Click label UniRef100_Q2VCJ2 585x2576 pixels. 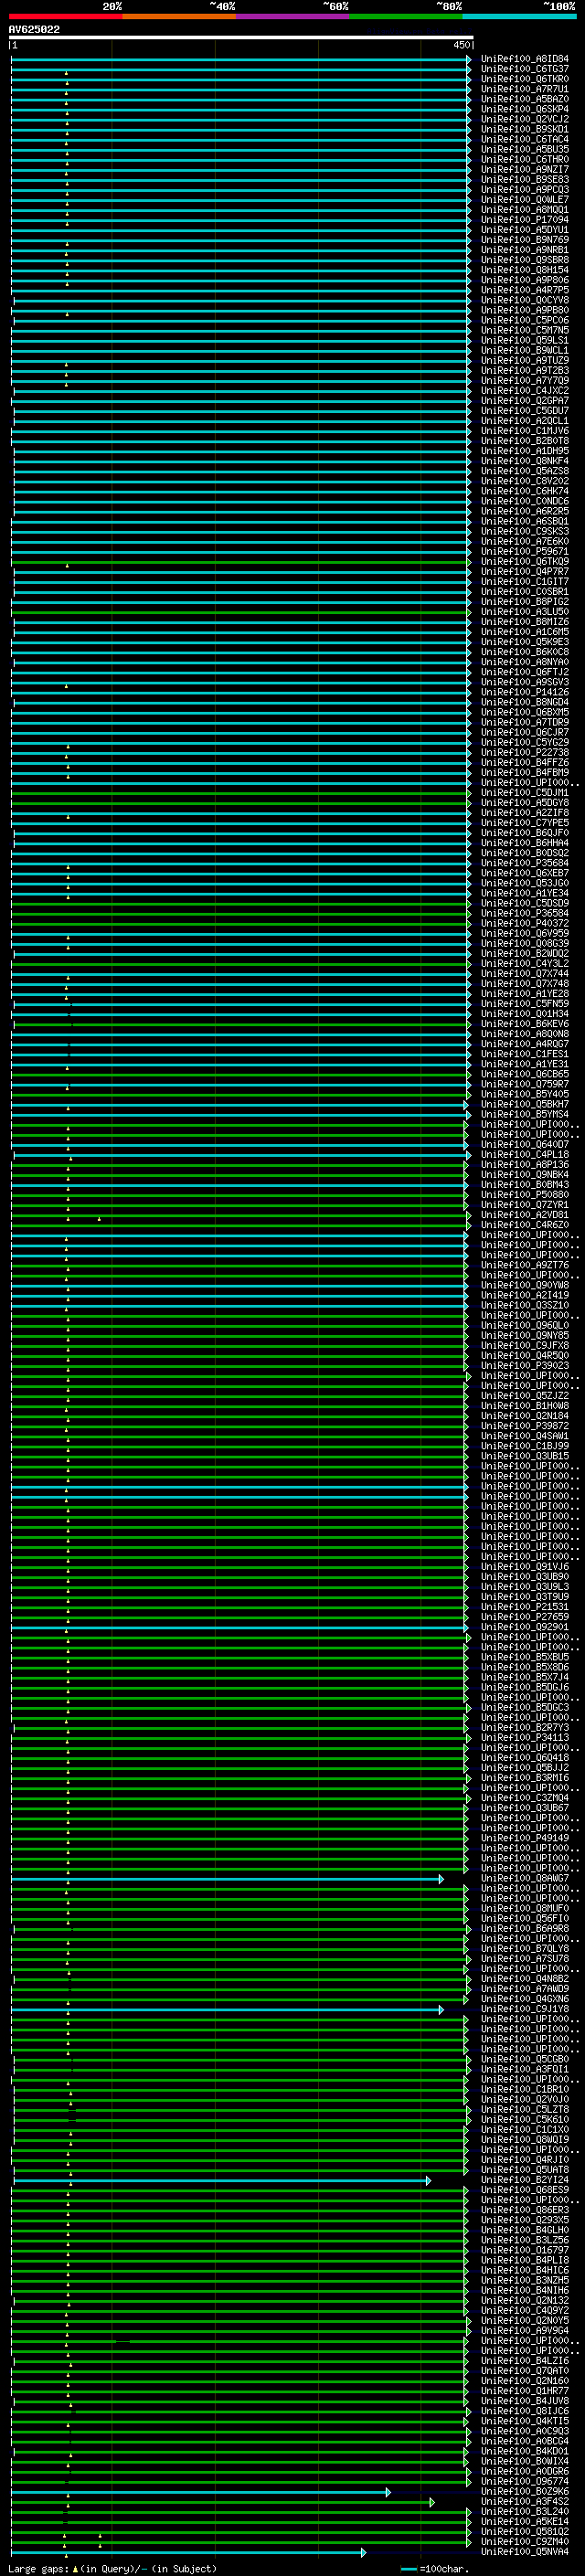[525, 119]
